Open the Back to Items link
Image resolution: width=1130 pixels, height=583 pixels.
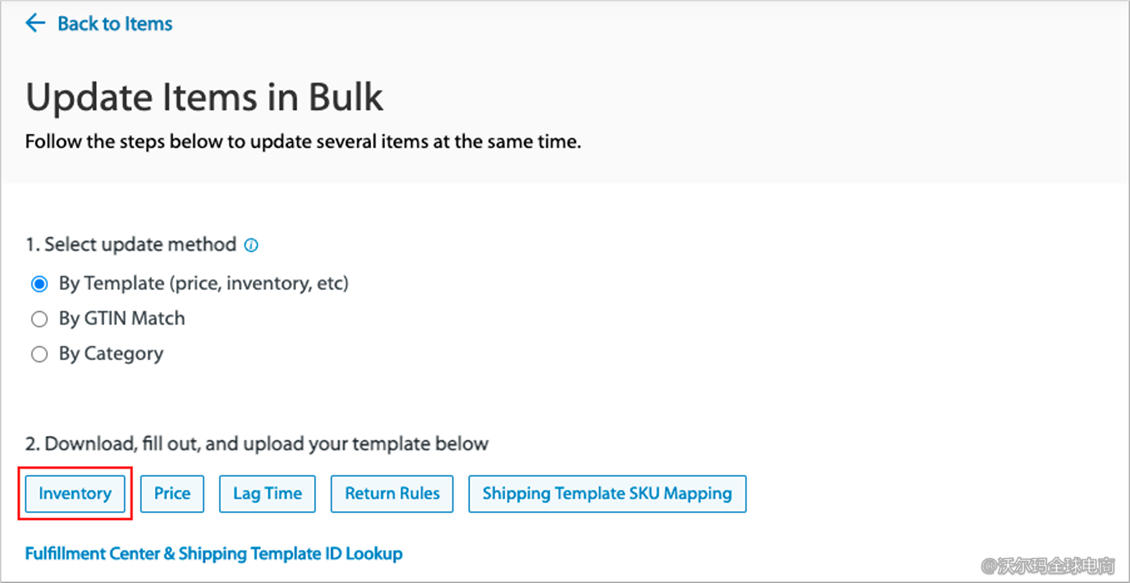pos(114,23)
